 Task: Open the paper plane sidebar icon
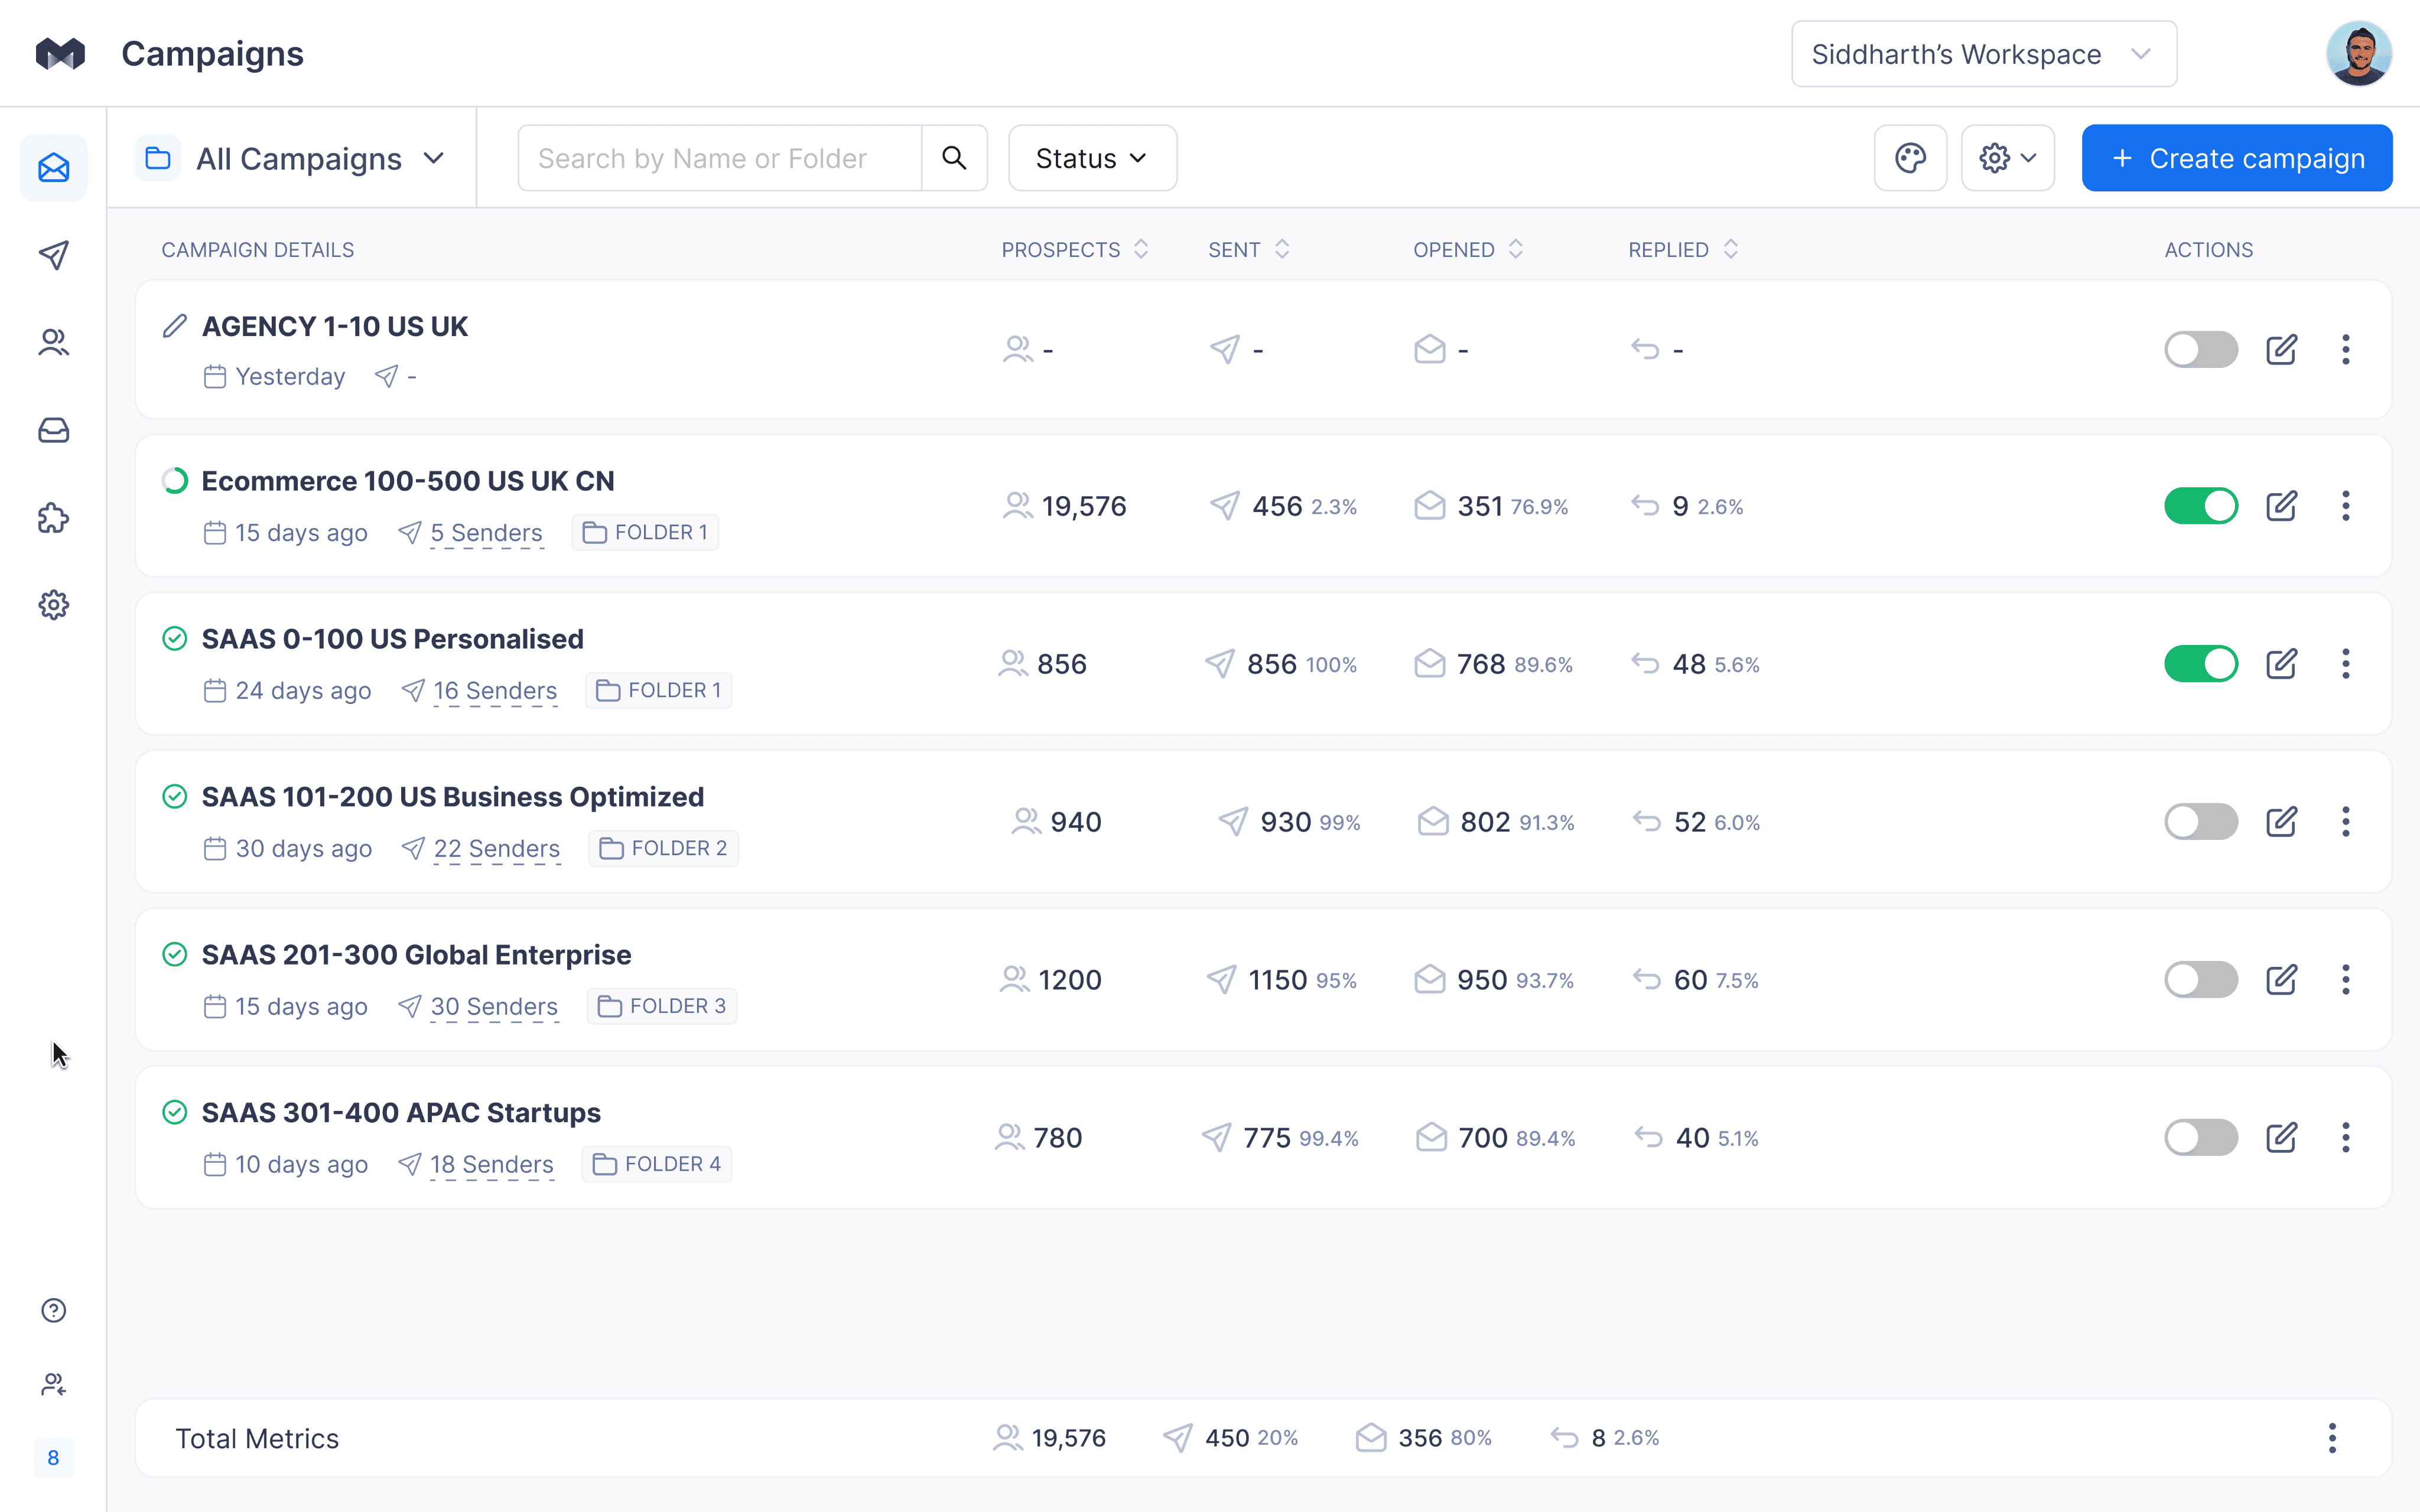[53, 255]
